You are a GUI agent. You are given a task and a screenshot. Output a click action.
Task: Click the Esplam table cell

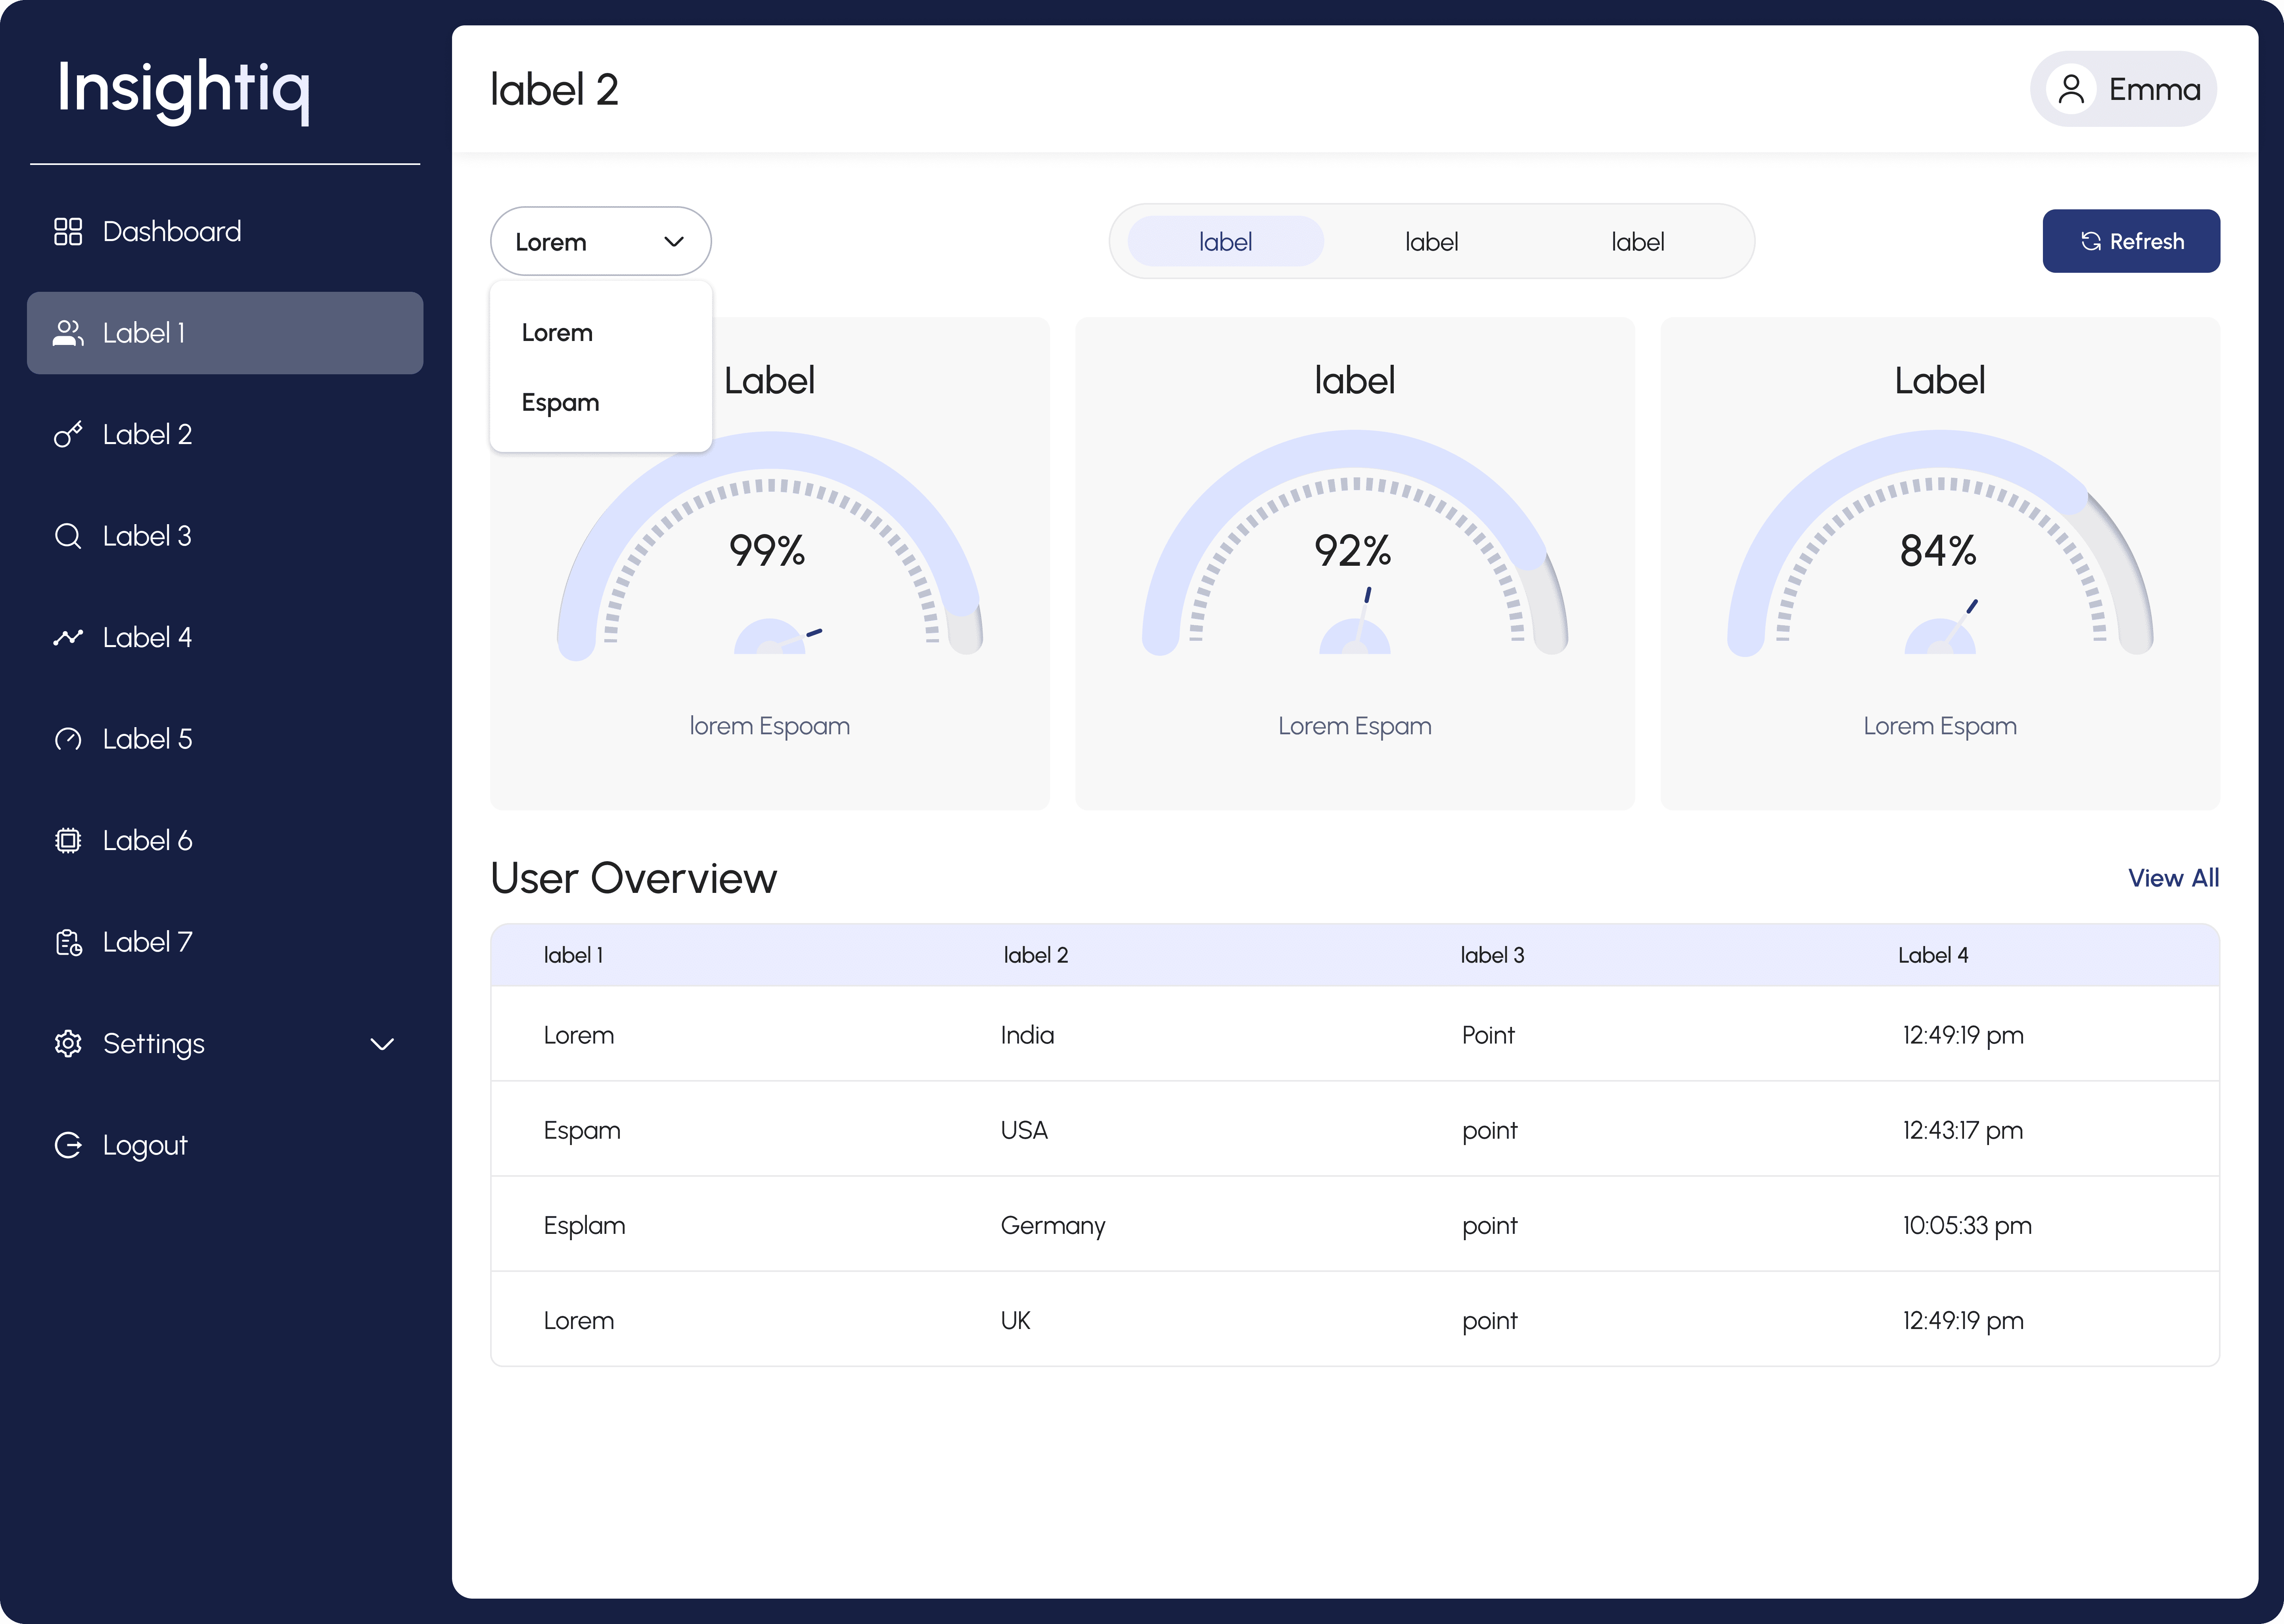point(584,1226)
